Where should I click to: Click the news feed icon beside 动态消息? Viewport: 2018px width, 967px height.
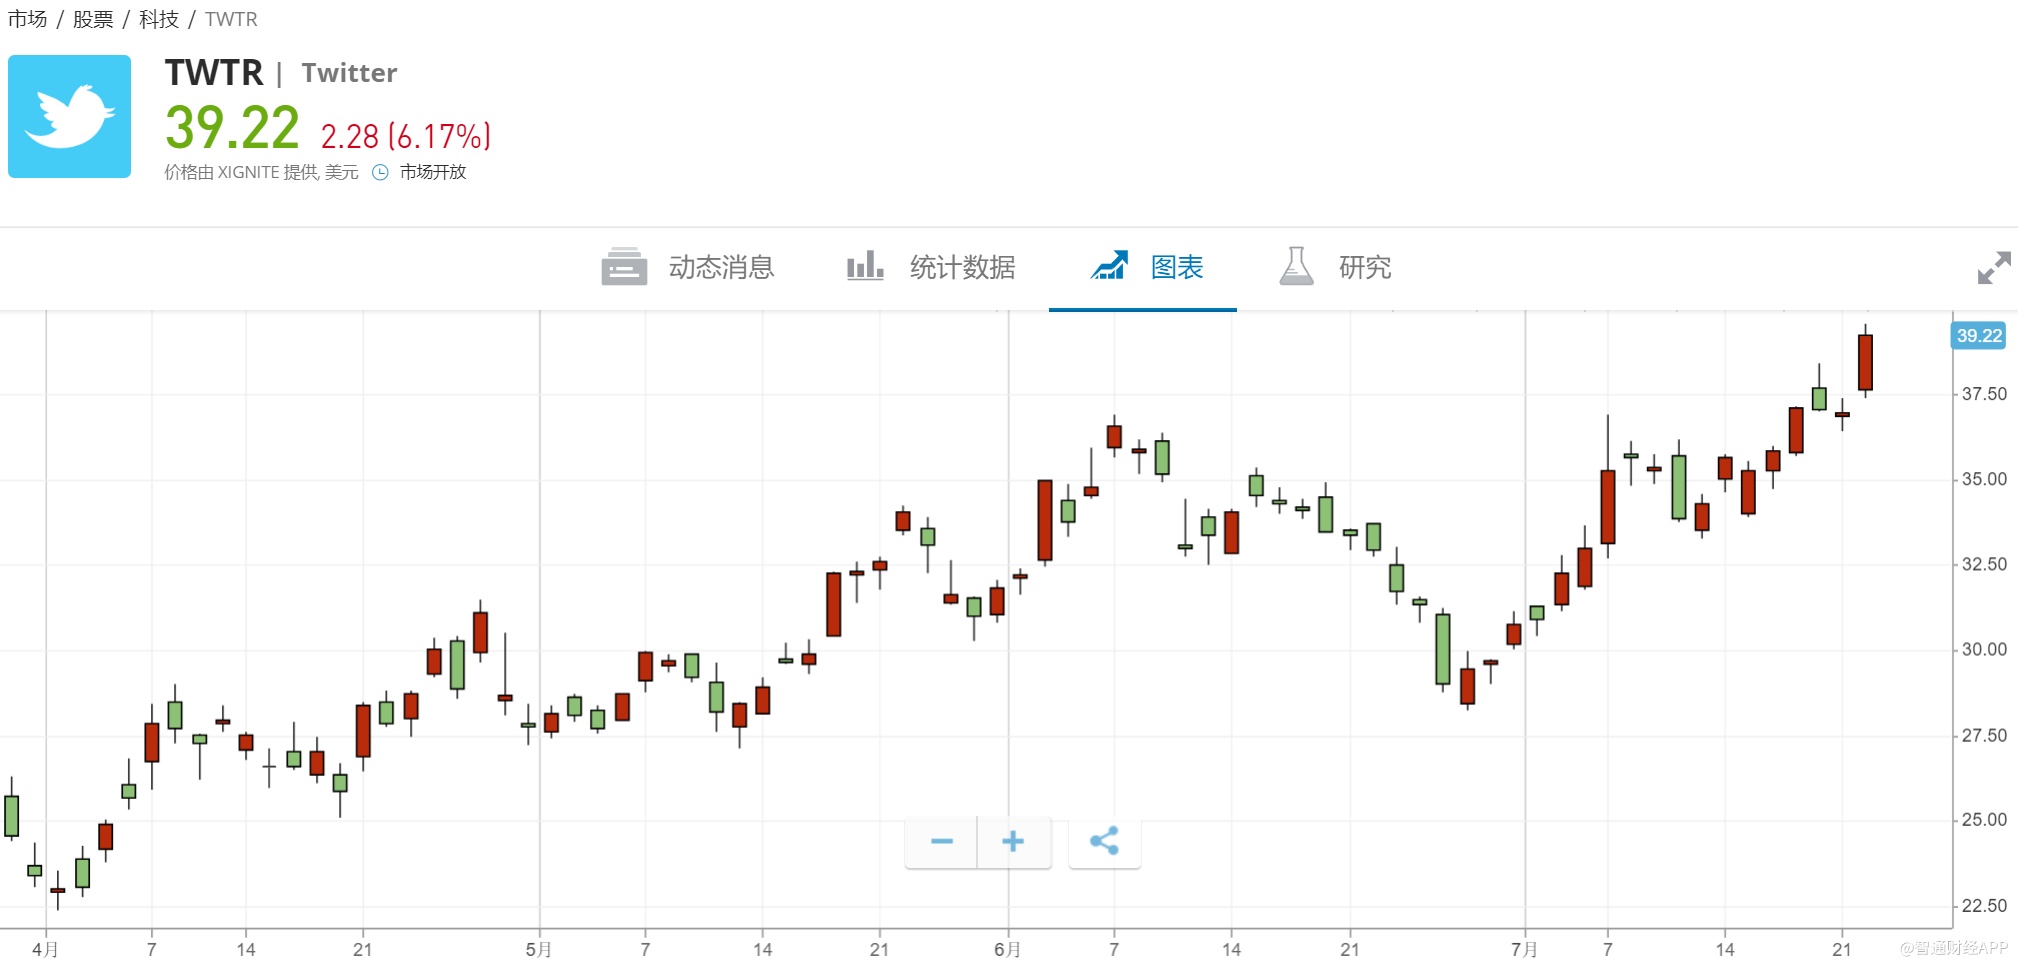624,267
